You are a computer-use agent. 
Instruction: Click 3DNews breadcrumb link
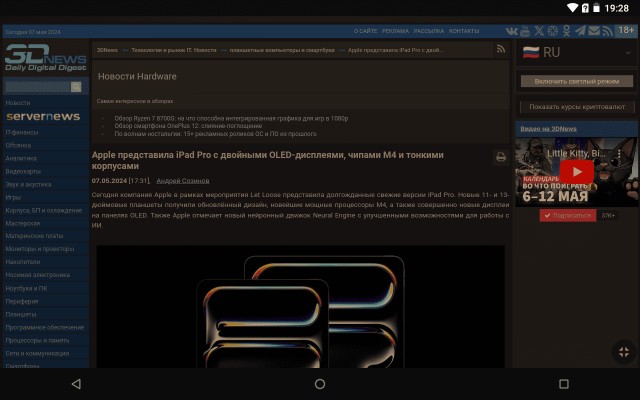point(107,50)
